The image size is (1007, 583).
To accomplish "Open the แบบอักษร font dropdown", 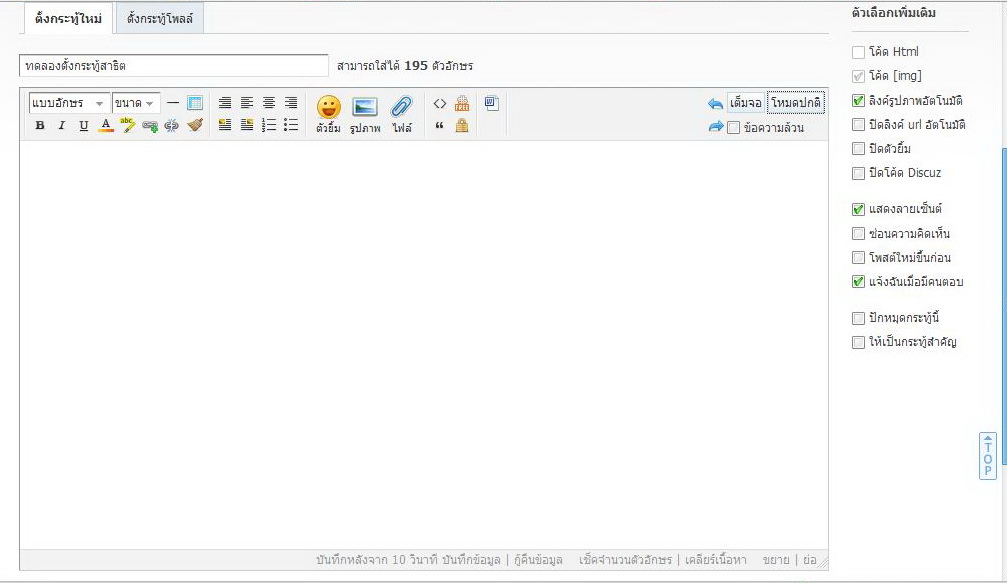I will click(x=69, y=103).
